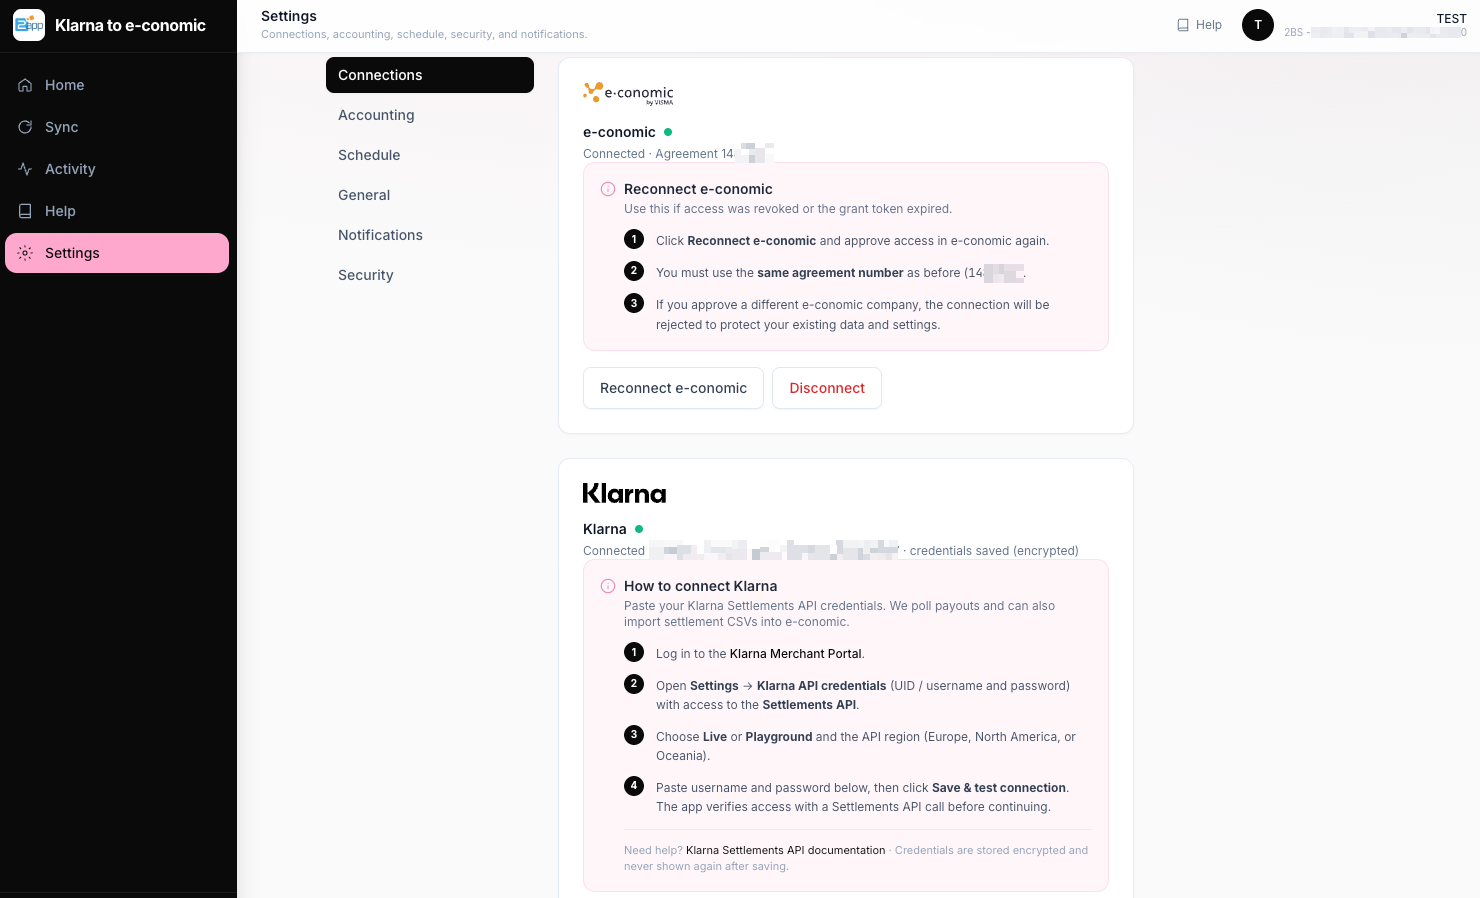Click the Help book icon in sidebar
The image size is (1480, 898).
[x=25, y=211]
